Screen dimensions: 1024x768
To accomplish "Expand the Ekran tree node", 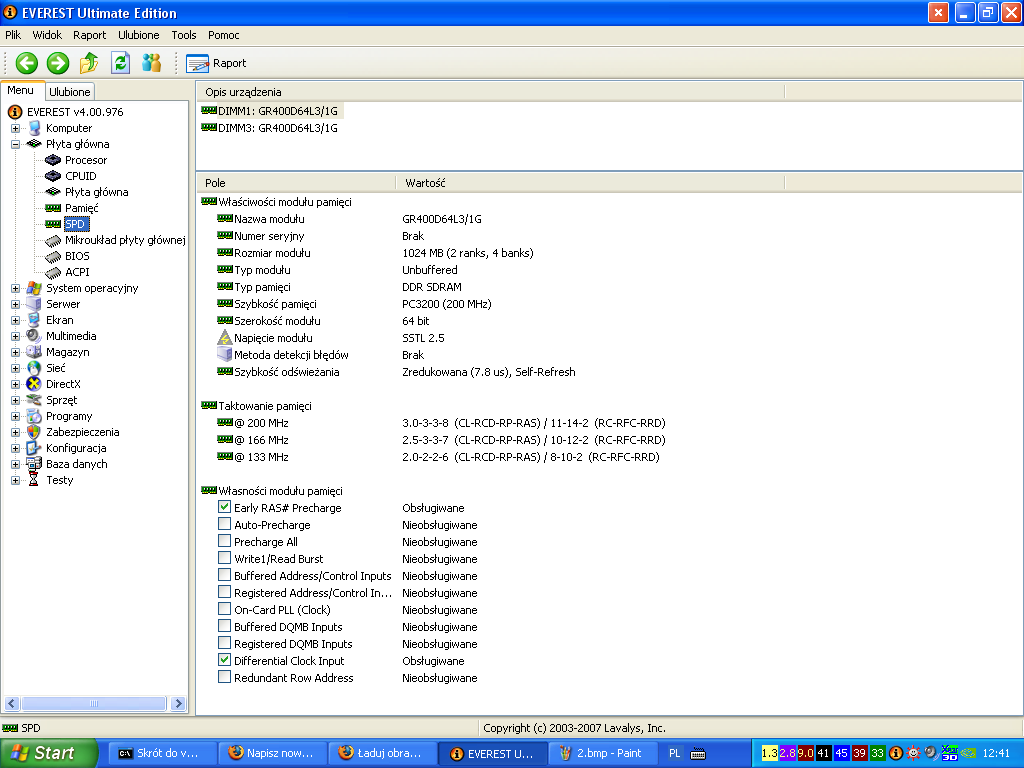I will (16, 321).
